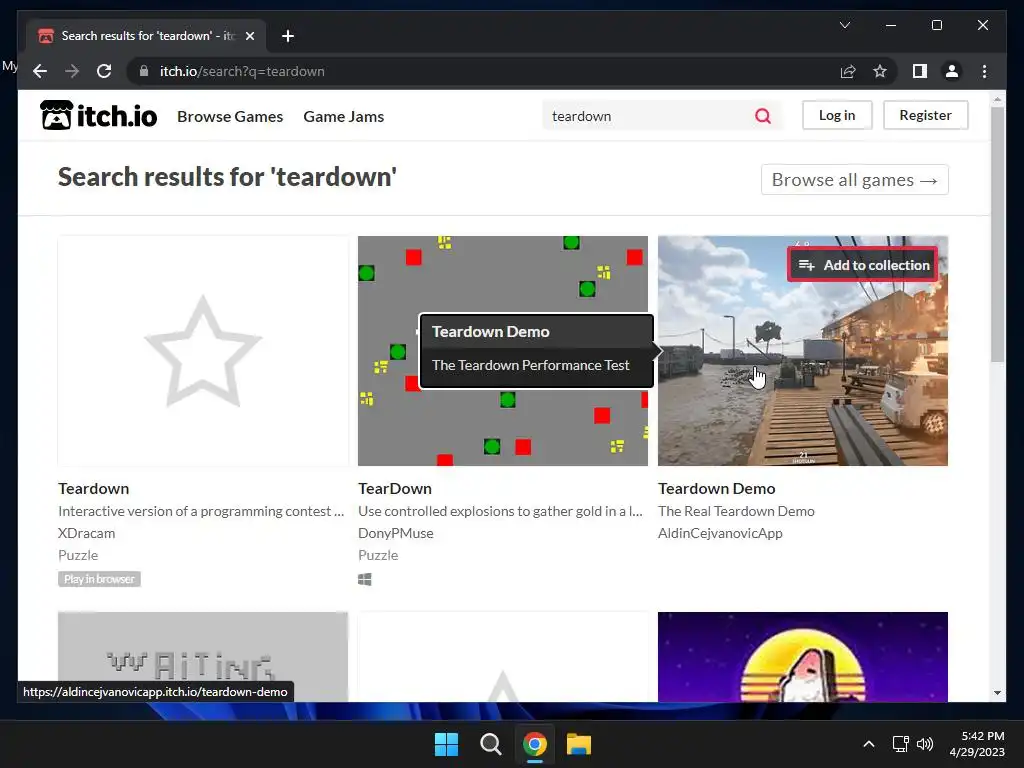1024x768 pixels.
Task: Open the Windows Start menu
Action: tap(447, 744)
